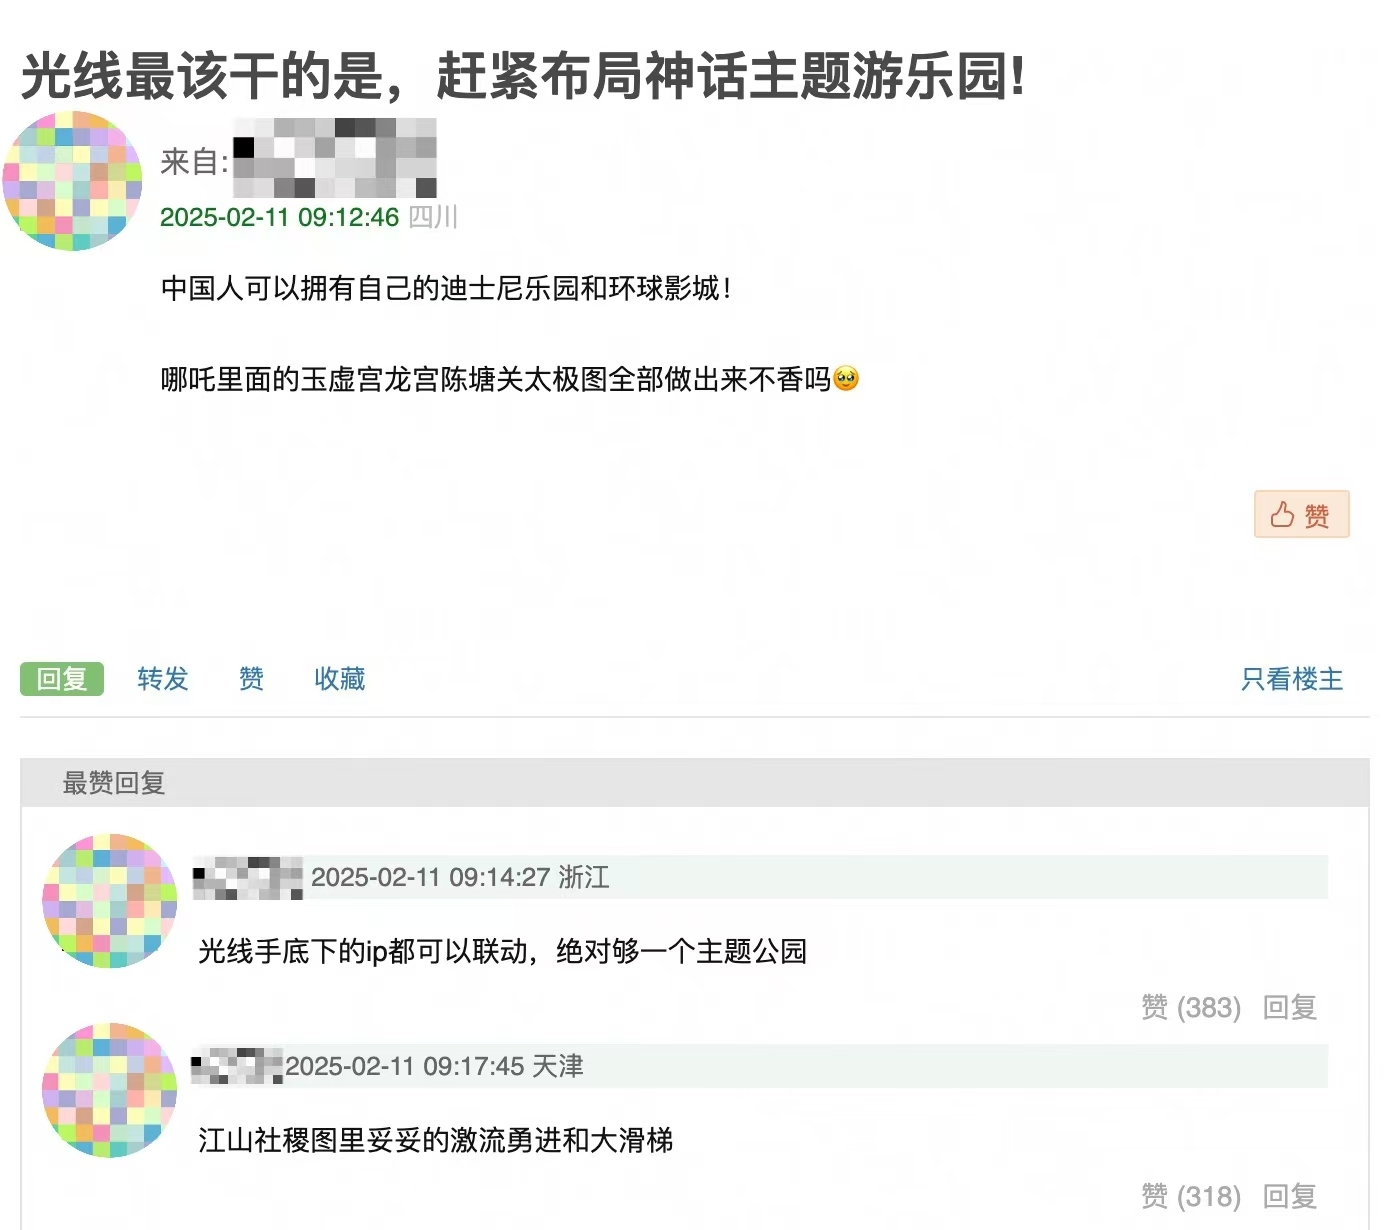This screenshot has width=1384, height=1230.
Task: Toggle 只看楼主 to show only the poster
Action: [1292, 679]
